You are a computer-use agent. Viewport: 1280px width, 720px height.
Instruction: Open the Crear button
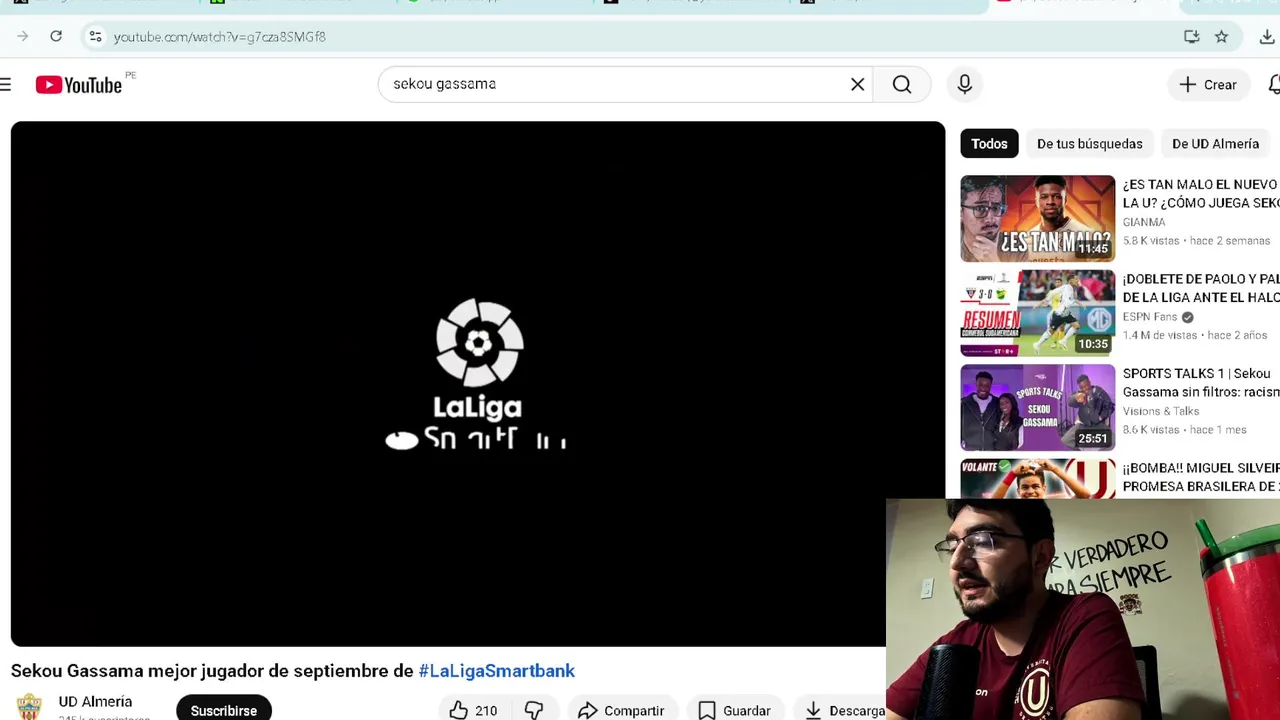tap(1208, 85)
